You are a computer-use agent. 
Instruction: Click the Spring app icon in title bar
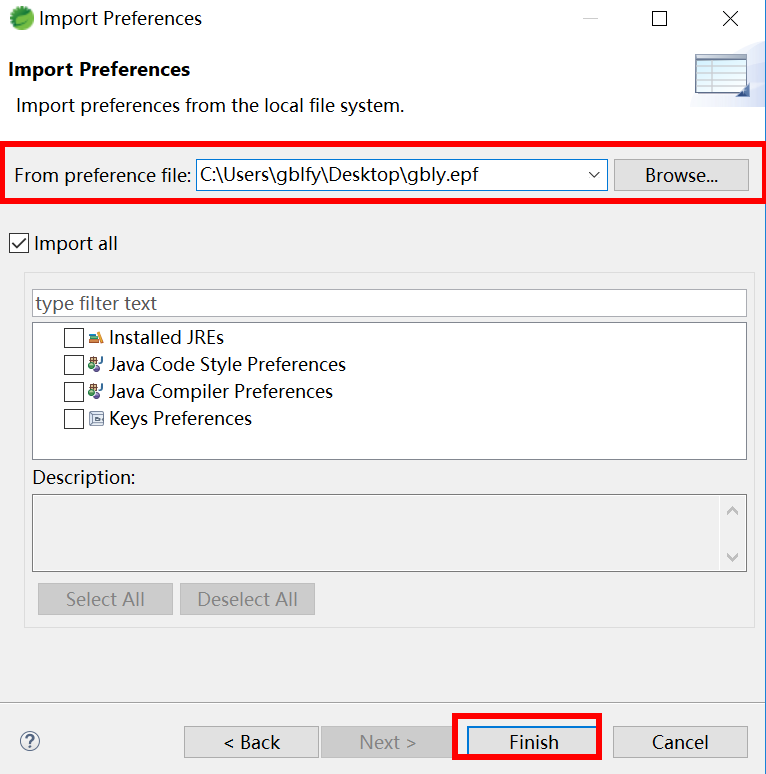point(22,18)
